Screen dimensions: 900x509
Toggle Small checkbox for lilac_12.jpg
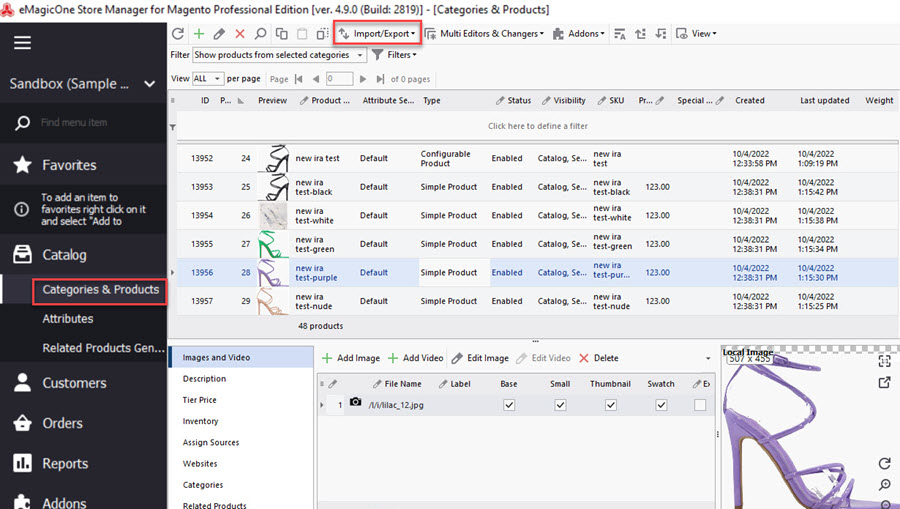coord(560,405)
